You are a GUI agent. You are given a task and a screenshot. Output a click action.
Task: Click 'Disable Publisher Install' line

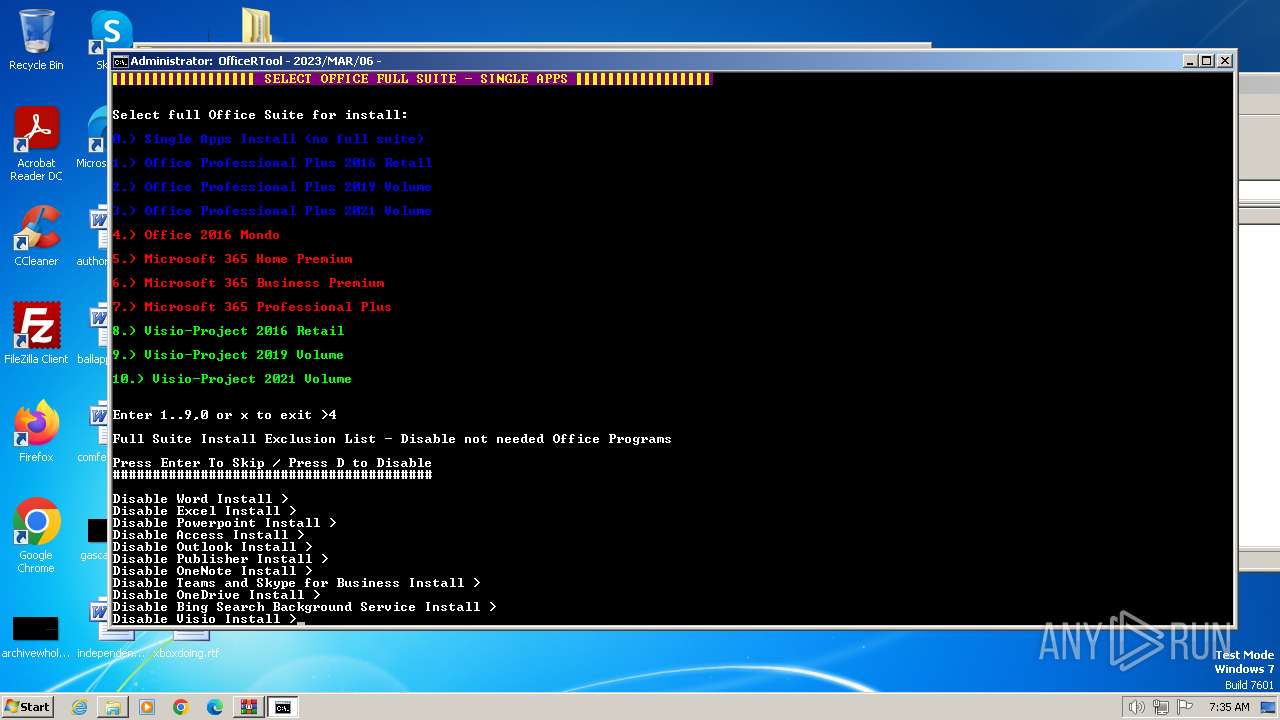click(220, 559)
